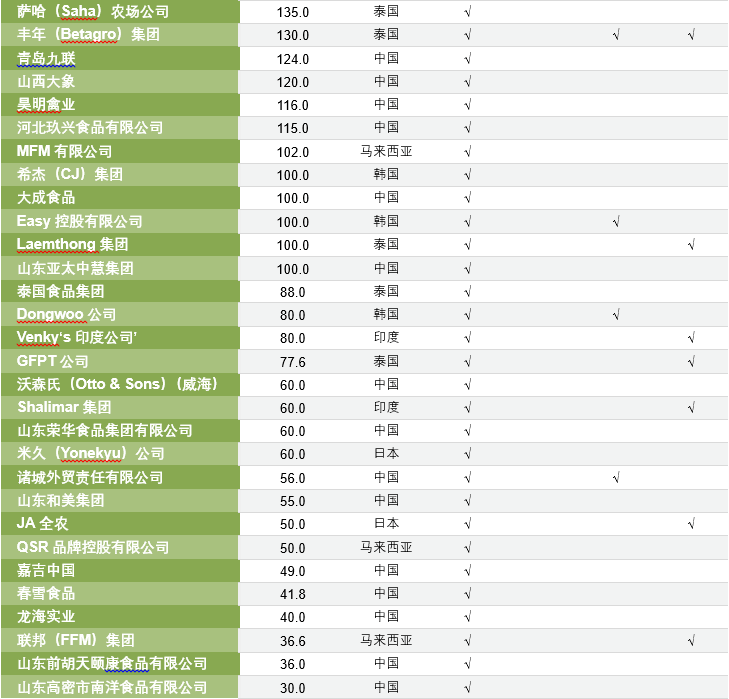Click the Dongwoo 公司 cell
The width and height of the screenshot is (729, 699).
120,314
